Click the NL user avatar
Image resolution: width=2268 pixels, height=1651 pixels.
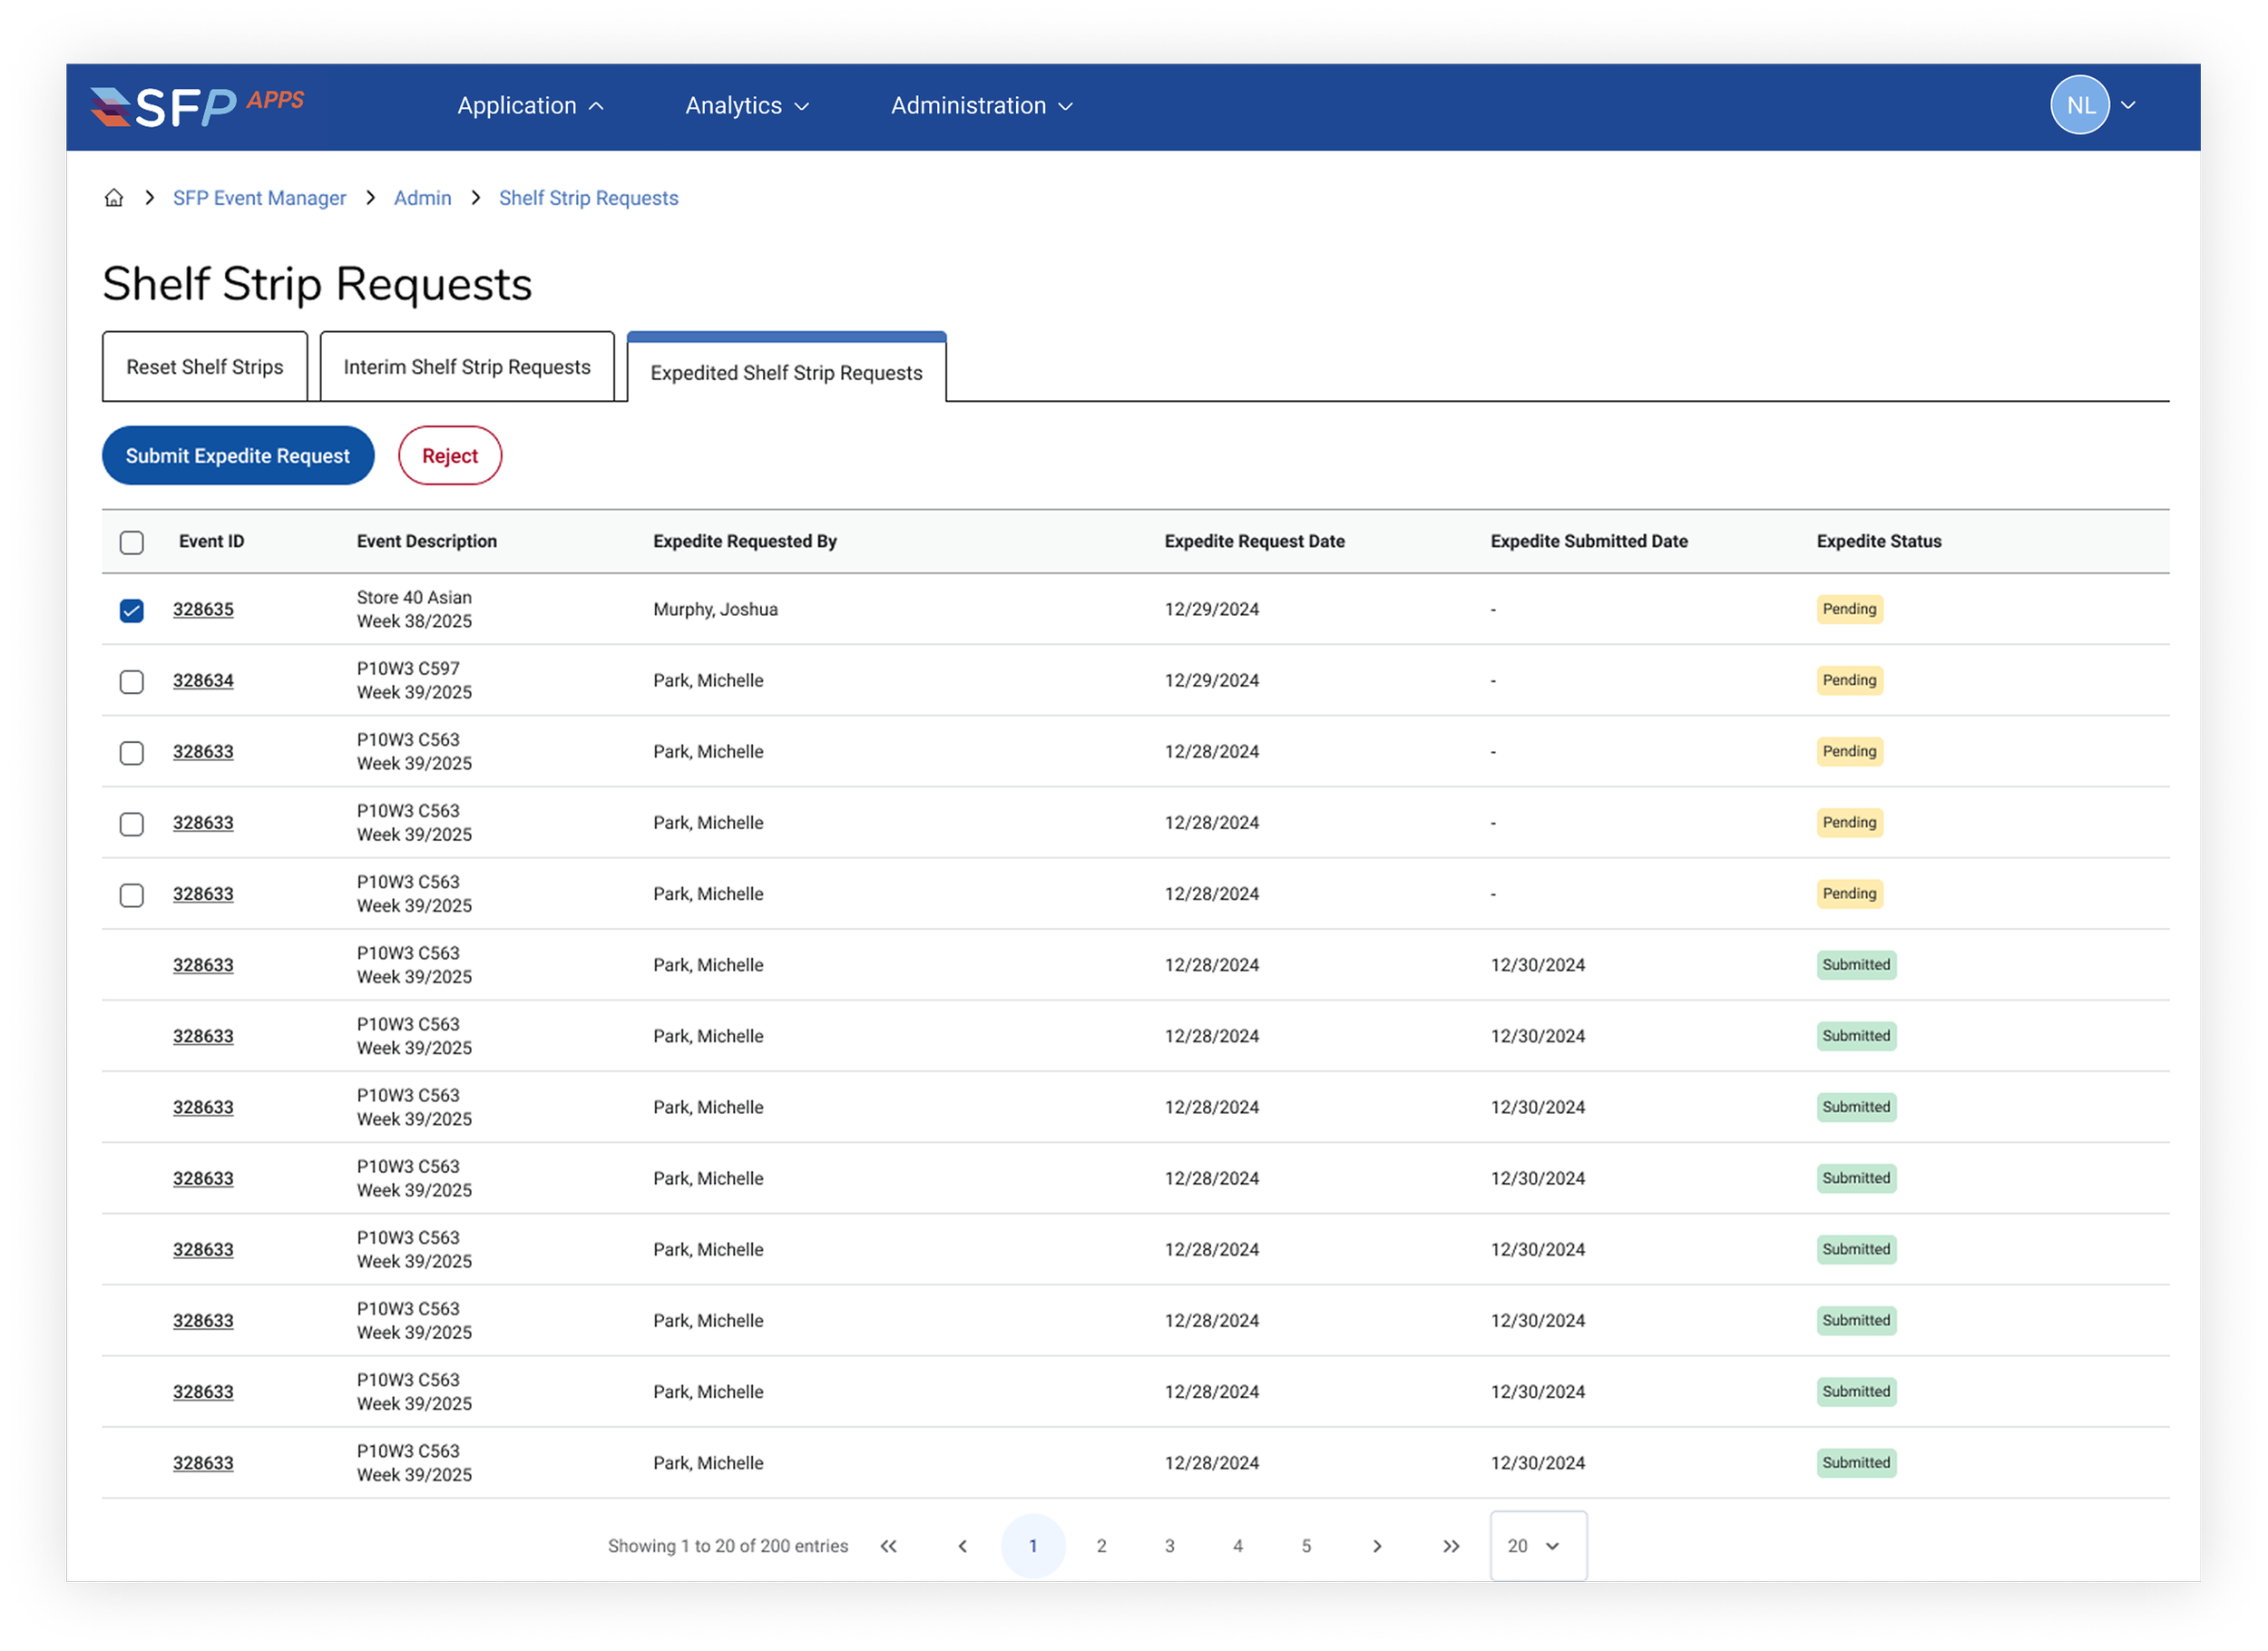tap(2079, 105)
